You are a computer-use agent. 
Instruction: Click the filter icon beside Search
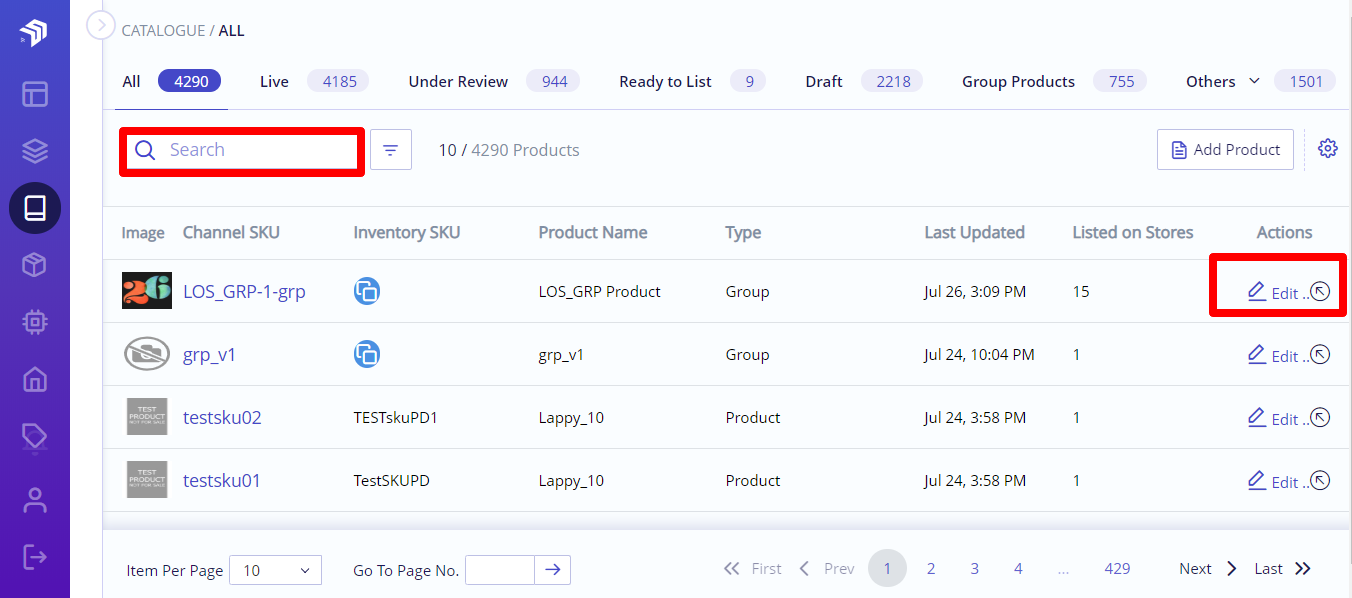point(391,150)
